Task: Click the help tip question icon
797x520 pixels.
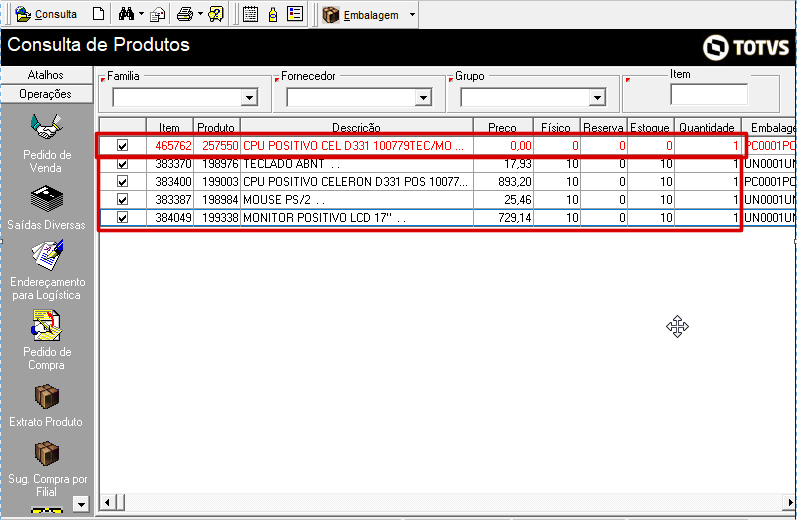Action: tap(216, 14)
